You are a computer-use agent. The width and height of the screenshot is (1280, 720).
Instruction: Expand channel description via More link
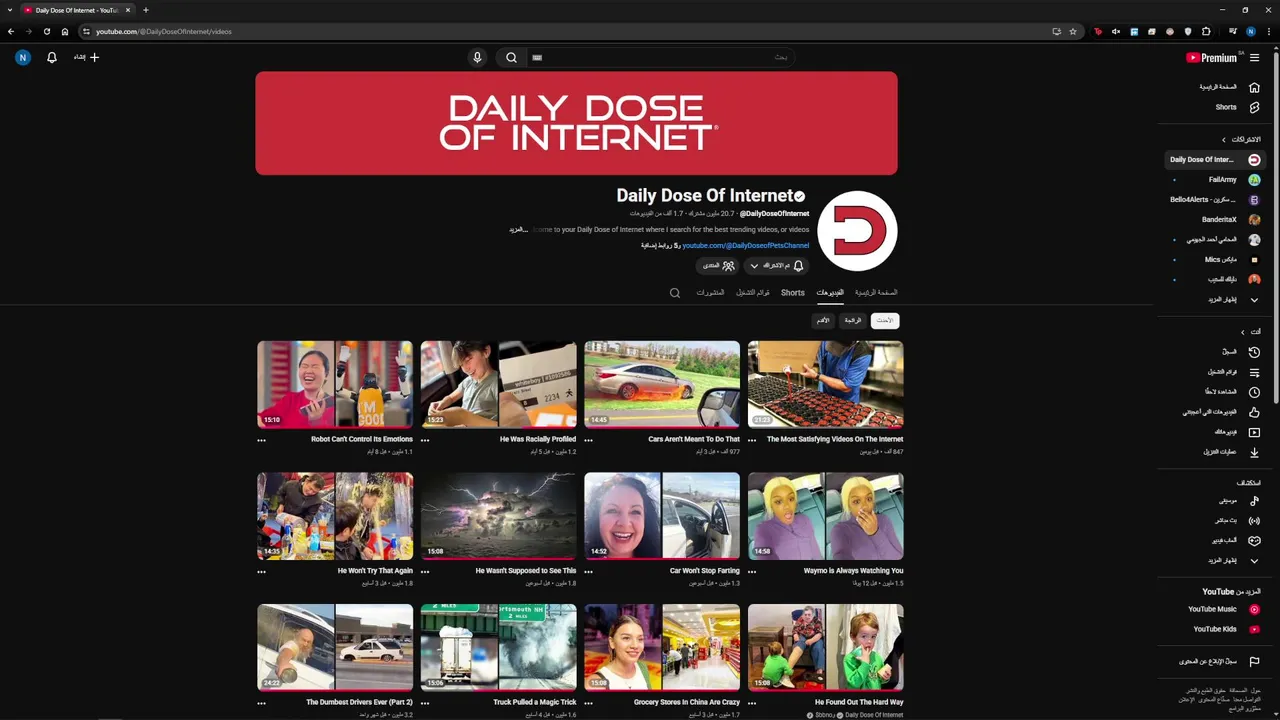(518, 230)
